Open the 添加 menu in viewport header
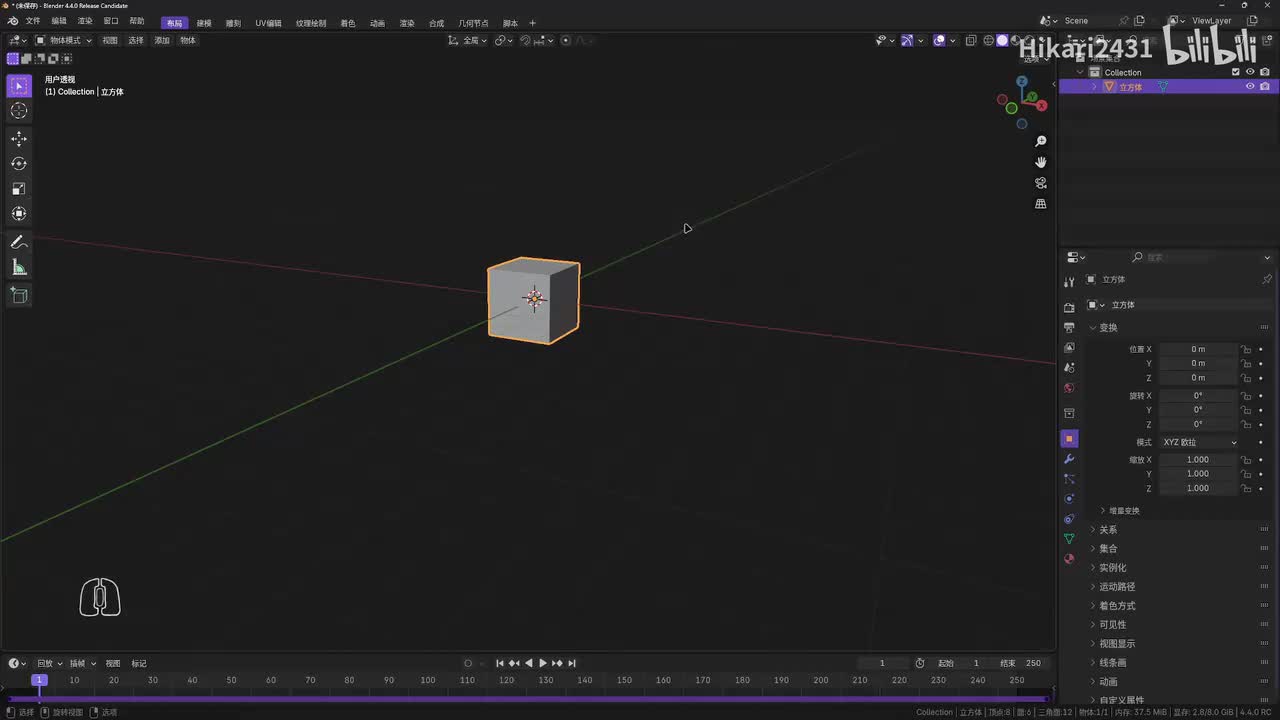 point(162,40)
